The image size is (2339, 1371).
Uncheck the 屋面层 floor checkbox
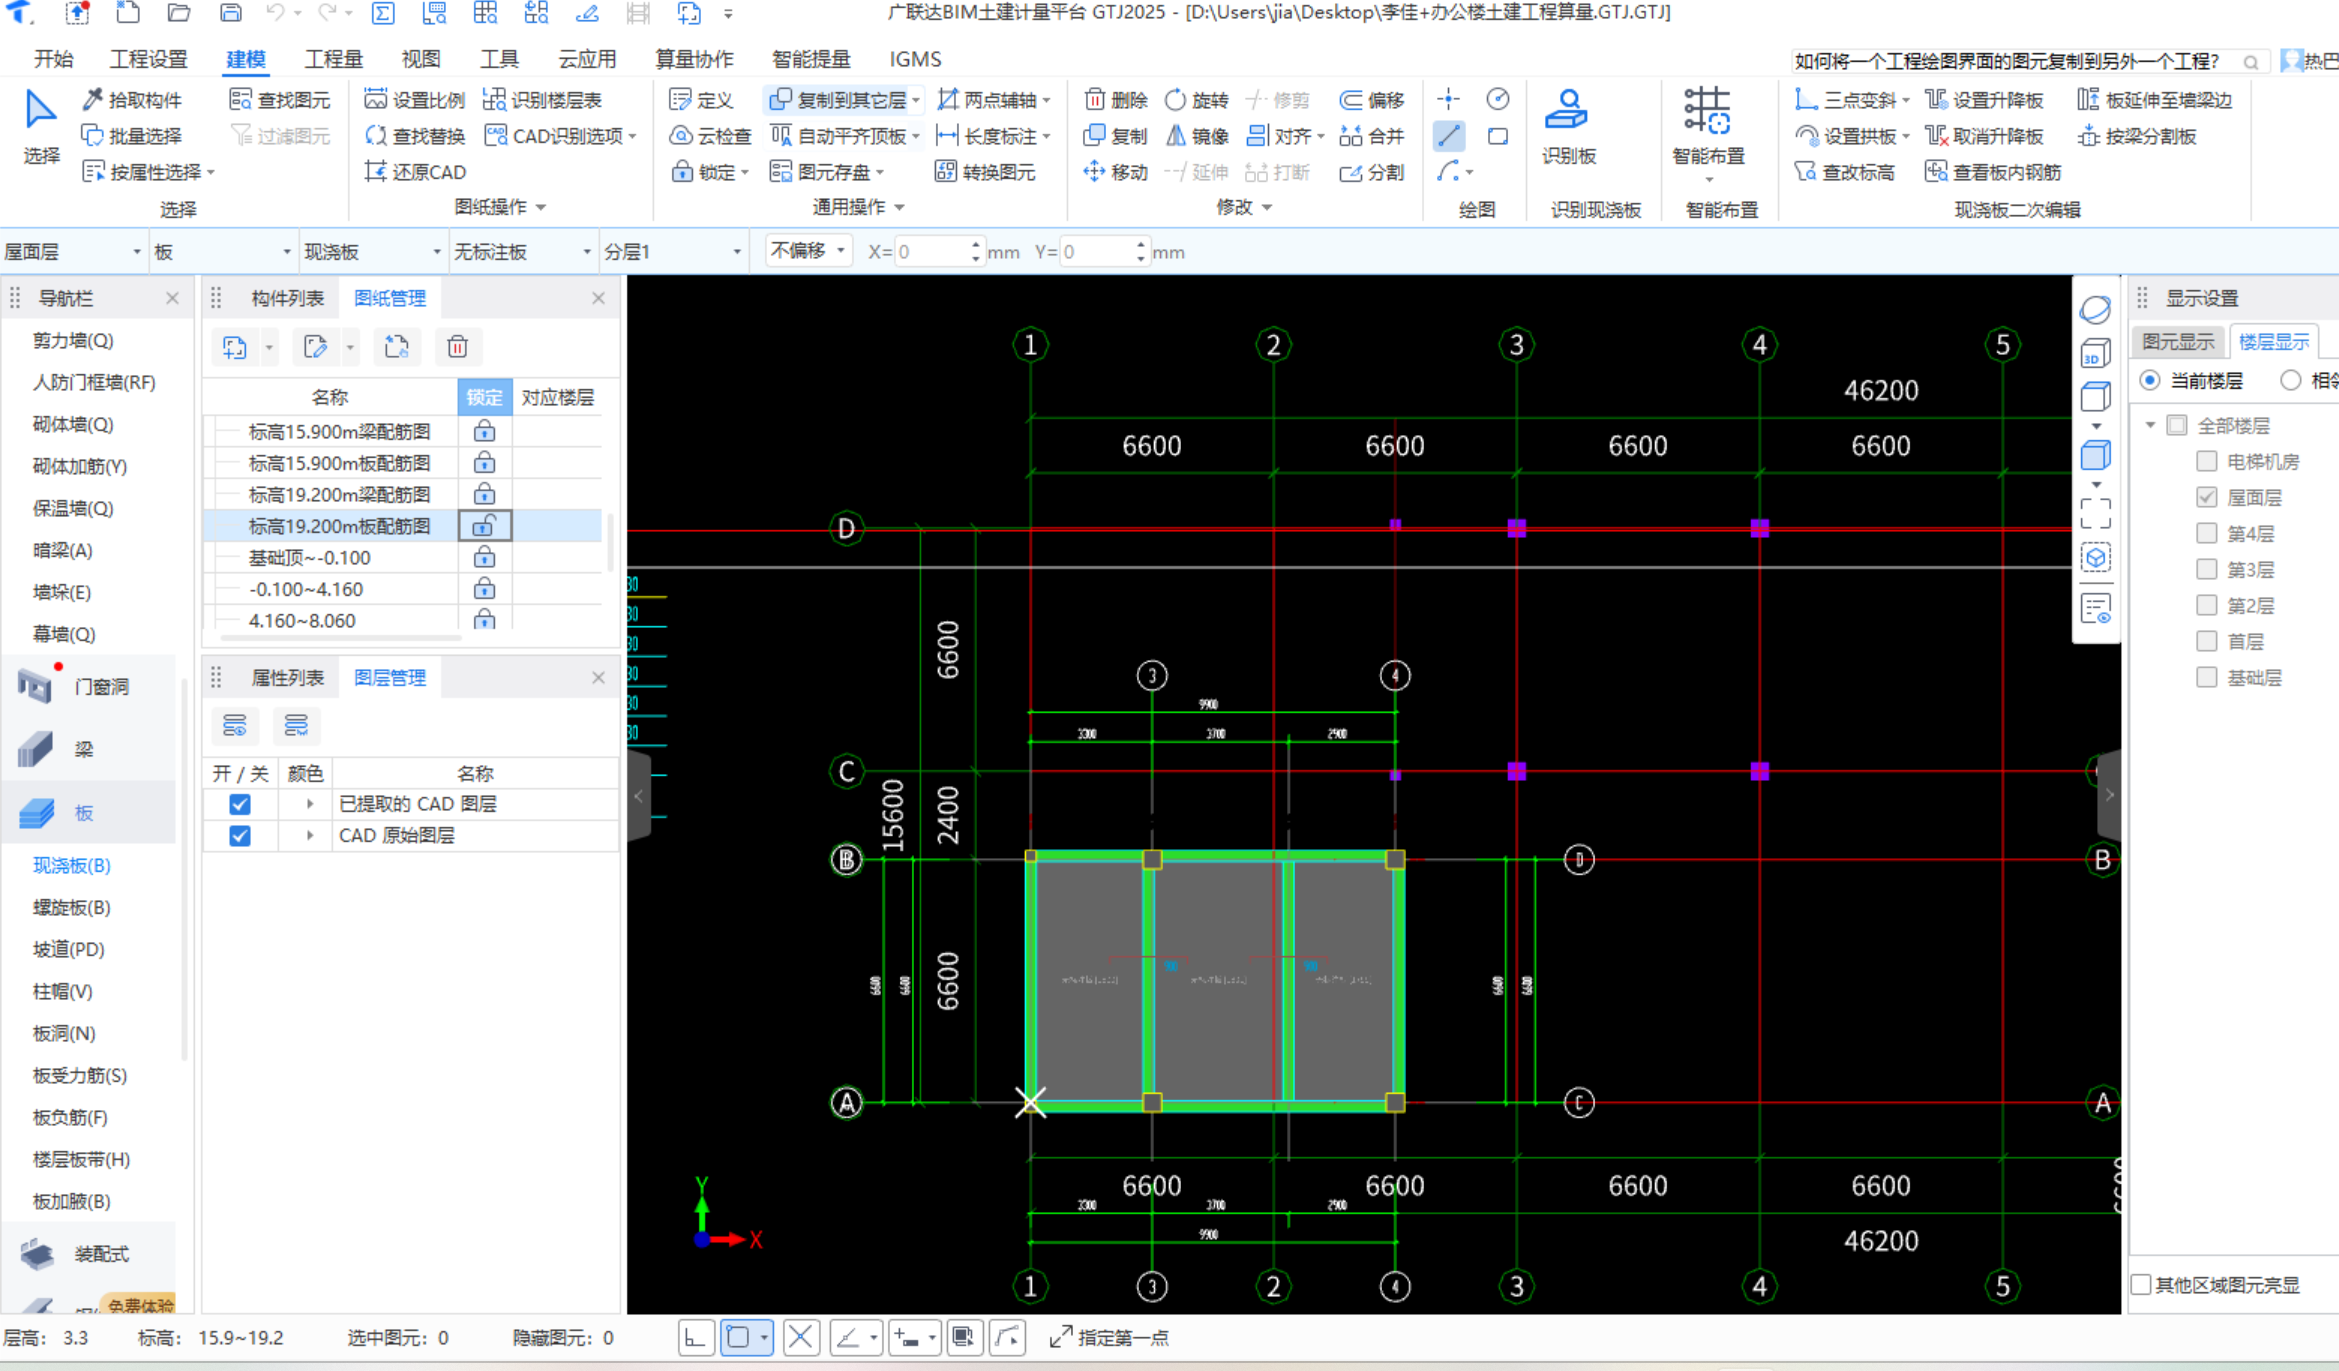(x=2206, y=497)
